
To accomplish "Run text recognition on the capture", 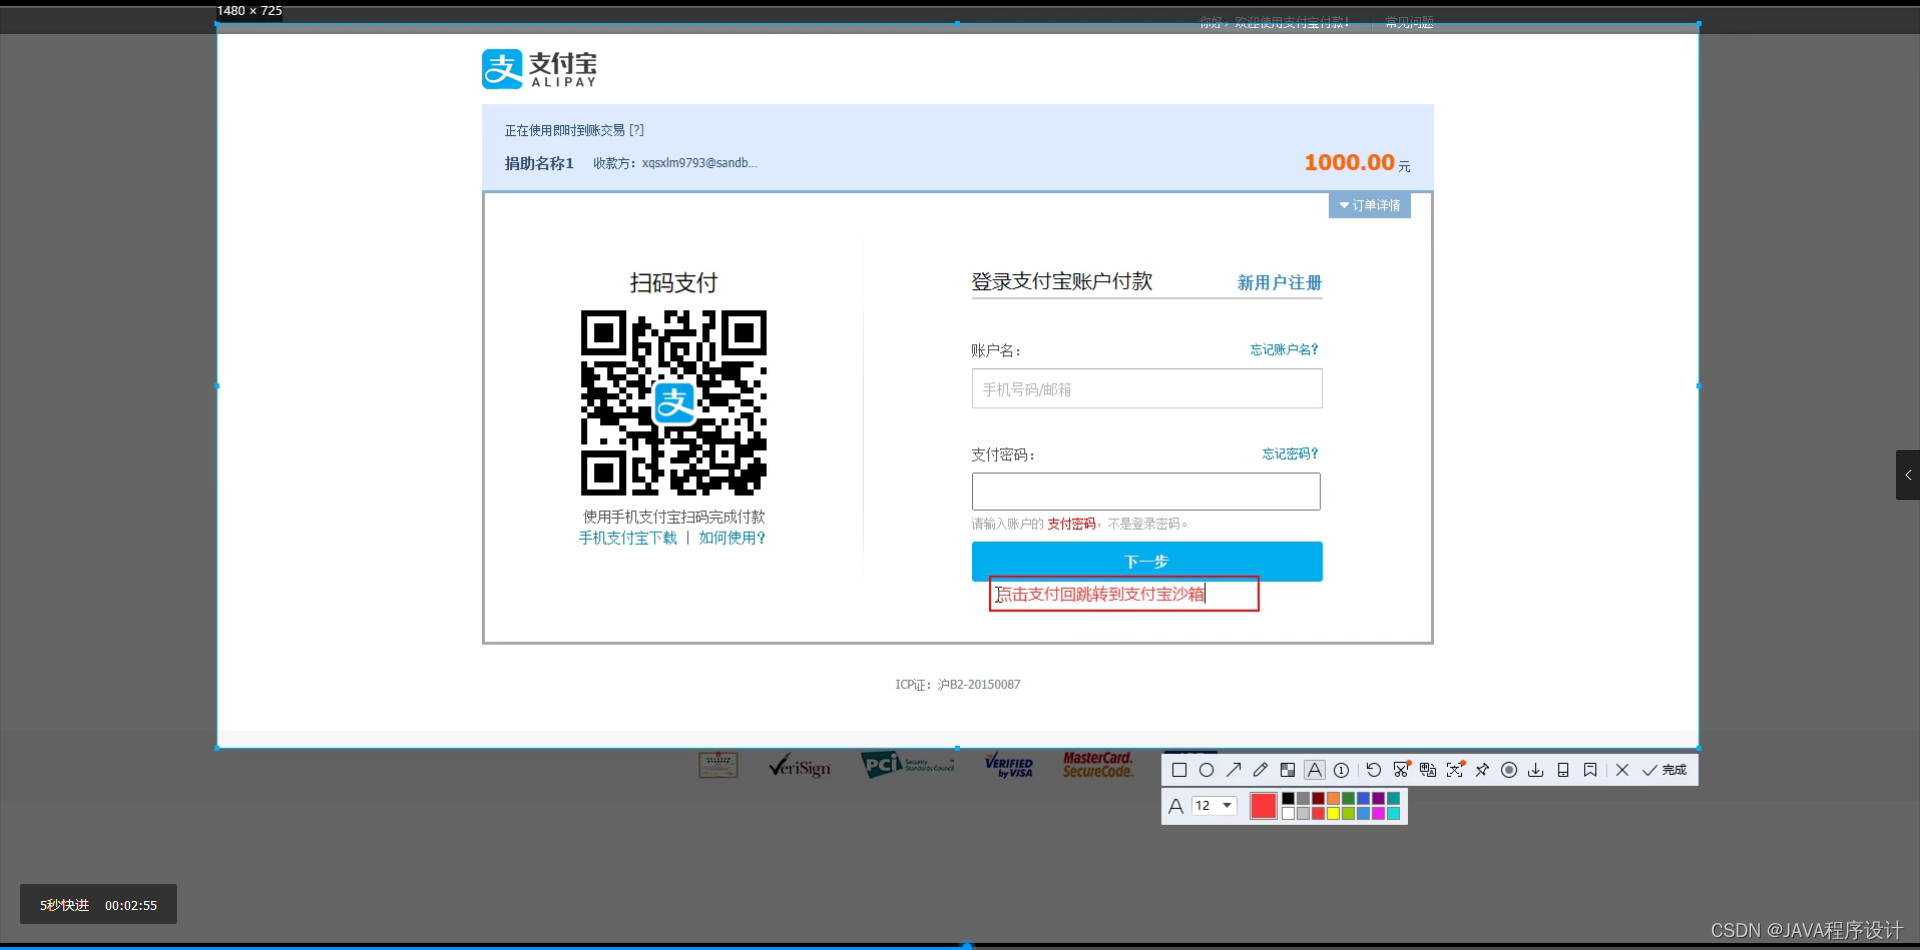I will tap(1455, 769).
